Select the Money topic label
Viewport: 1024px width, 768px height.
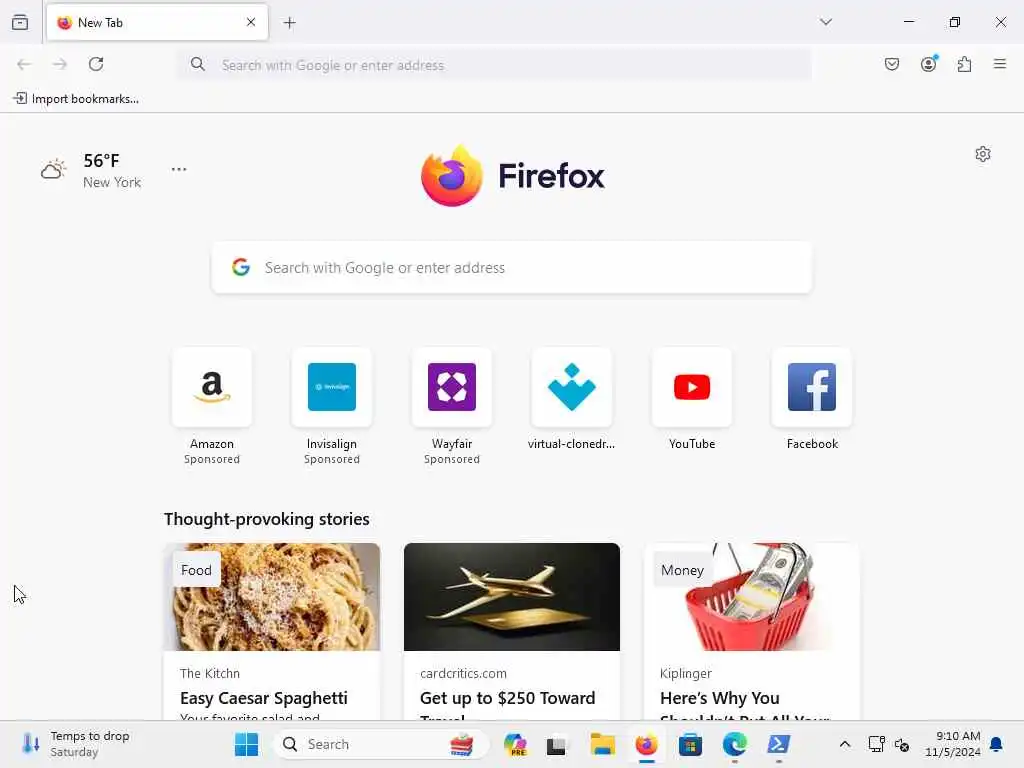pyautogui.click(x=682, y=570)
